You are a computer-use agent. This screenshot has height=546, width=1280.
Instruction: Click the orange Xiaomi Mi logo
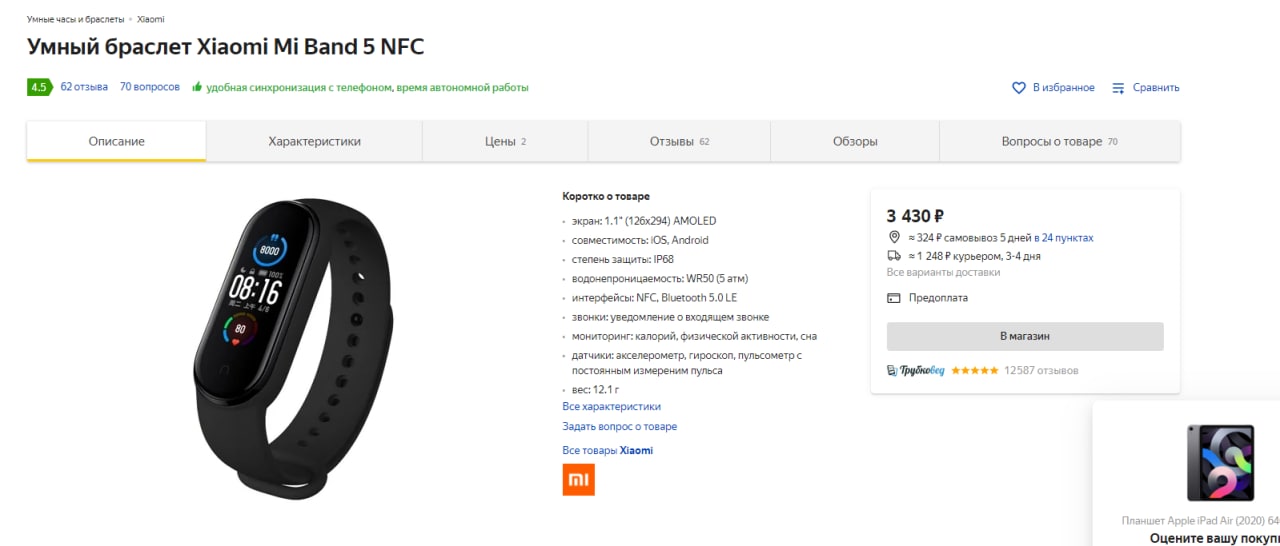[x=578, y=479]
